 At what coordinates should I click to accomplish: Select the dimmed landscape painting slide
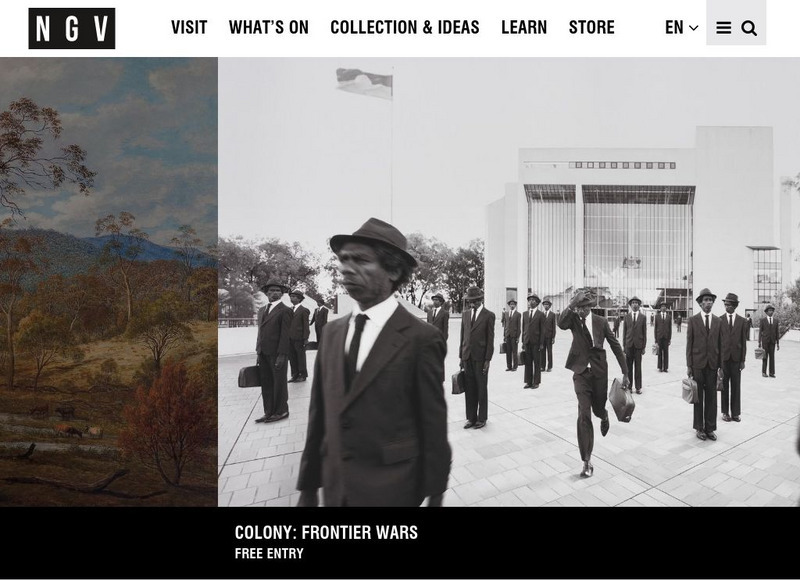click(109, 282)
